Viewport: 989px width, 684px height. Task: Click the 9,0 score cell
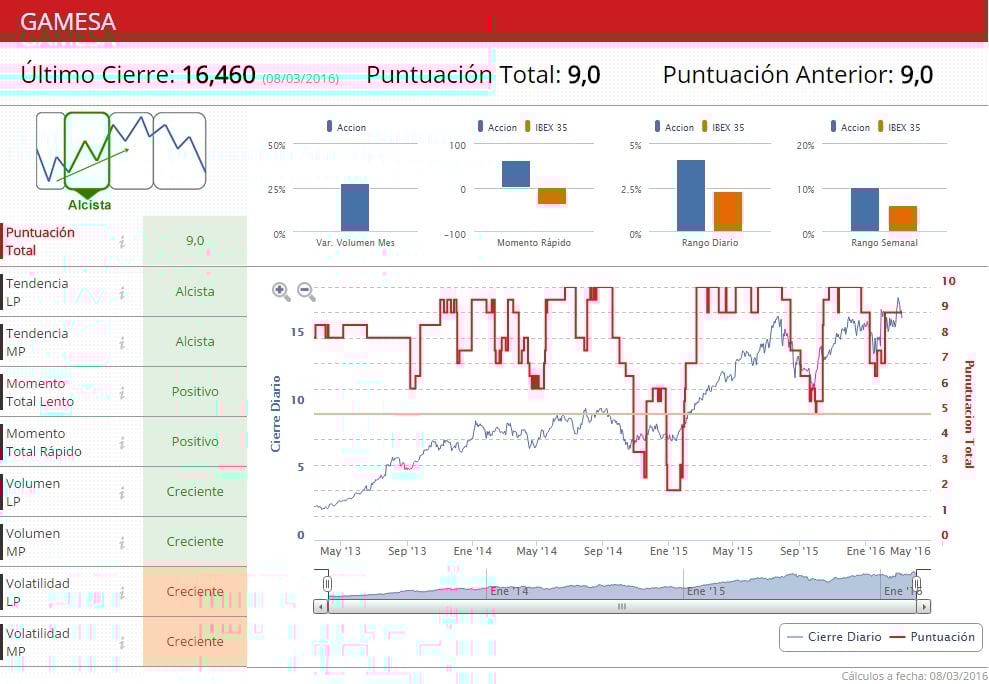(x=195, y=240)
